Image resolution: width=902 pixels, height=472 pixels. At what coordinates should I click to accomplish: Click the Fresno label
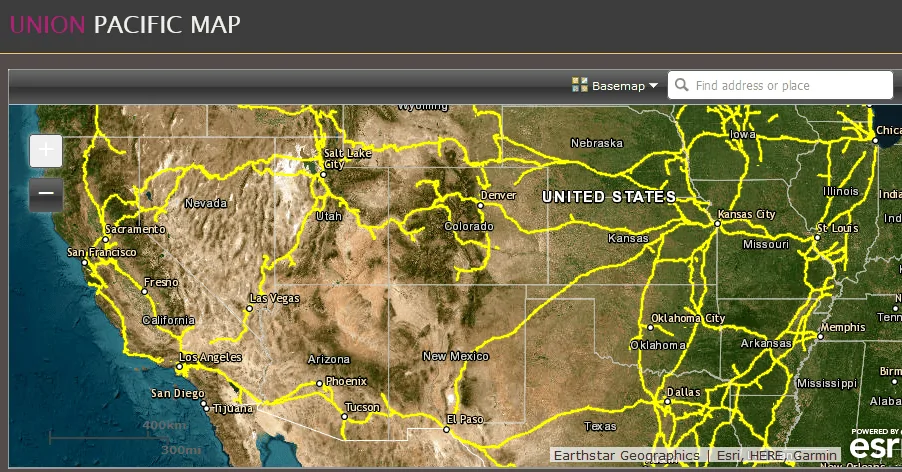[x=161, y=282]
